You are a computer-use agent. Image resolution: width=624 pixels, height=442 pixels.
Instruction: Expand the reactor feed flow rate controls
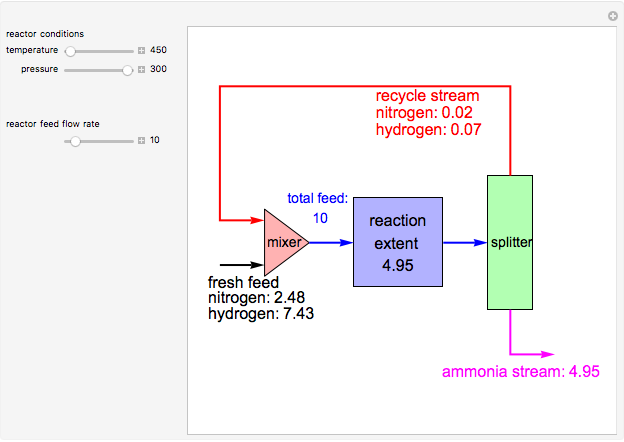point(141,141)
